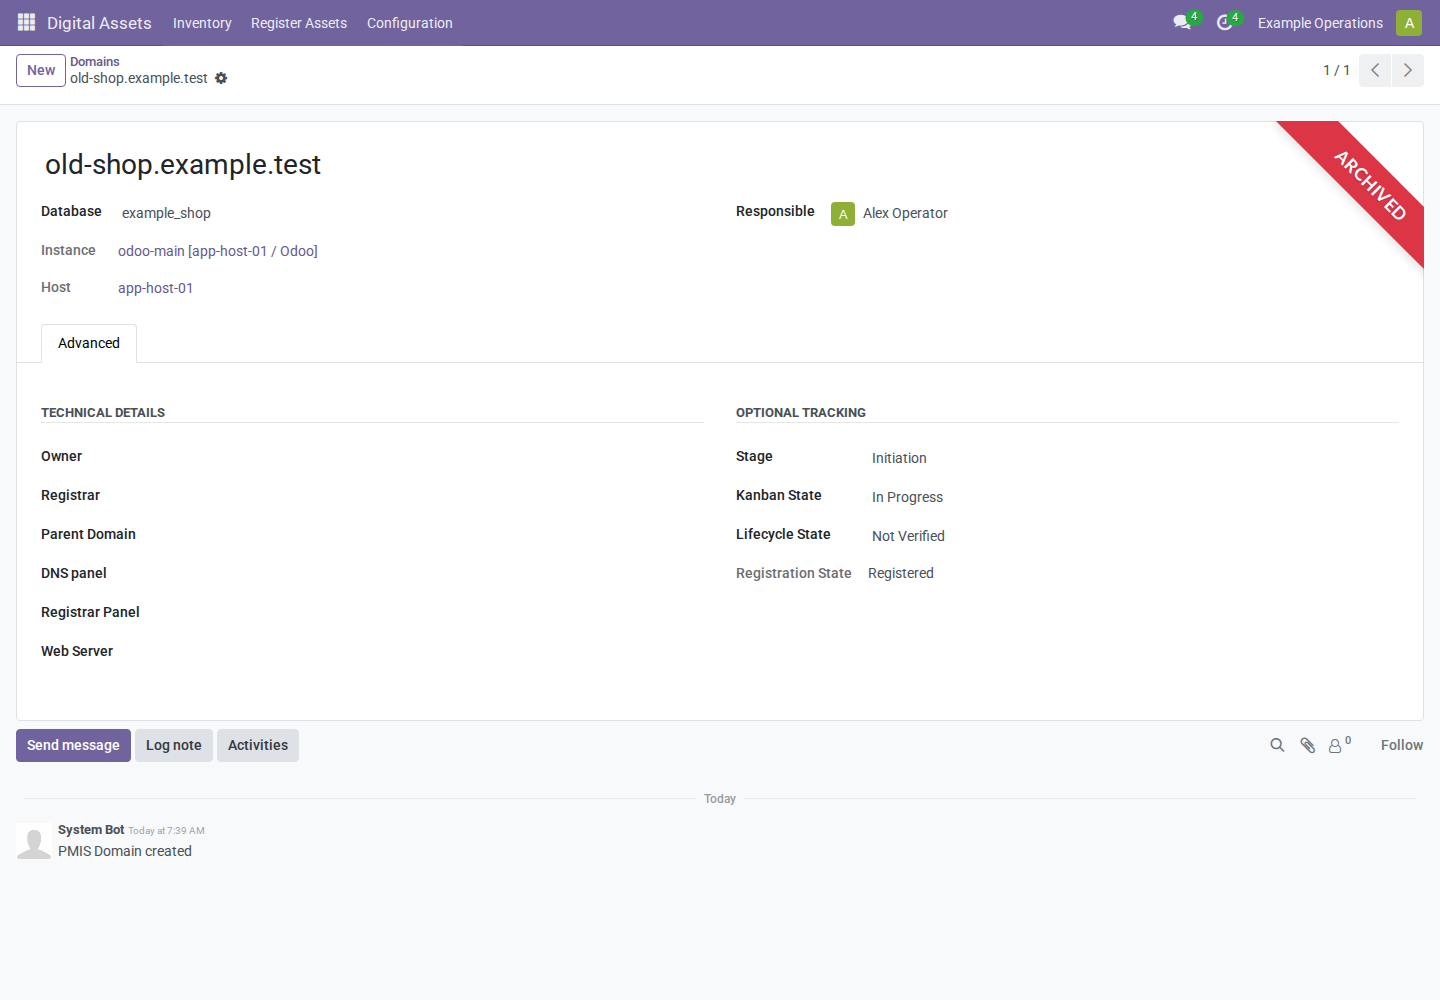
Task: Click the Alex Operator responsible name
Action: click(905, 213)
